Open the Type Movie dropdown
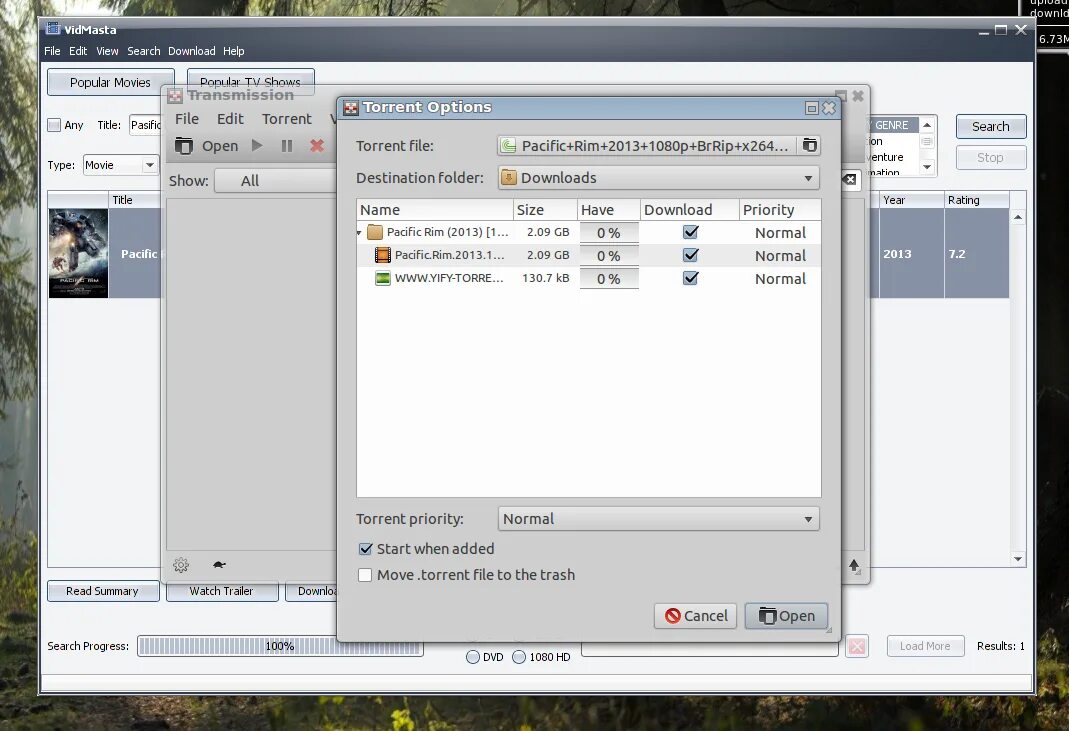Screen dimensions: 1069x731 click(121, 165)
